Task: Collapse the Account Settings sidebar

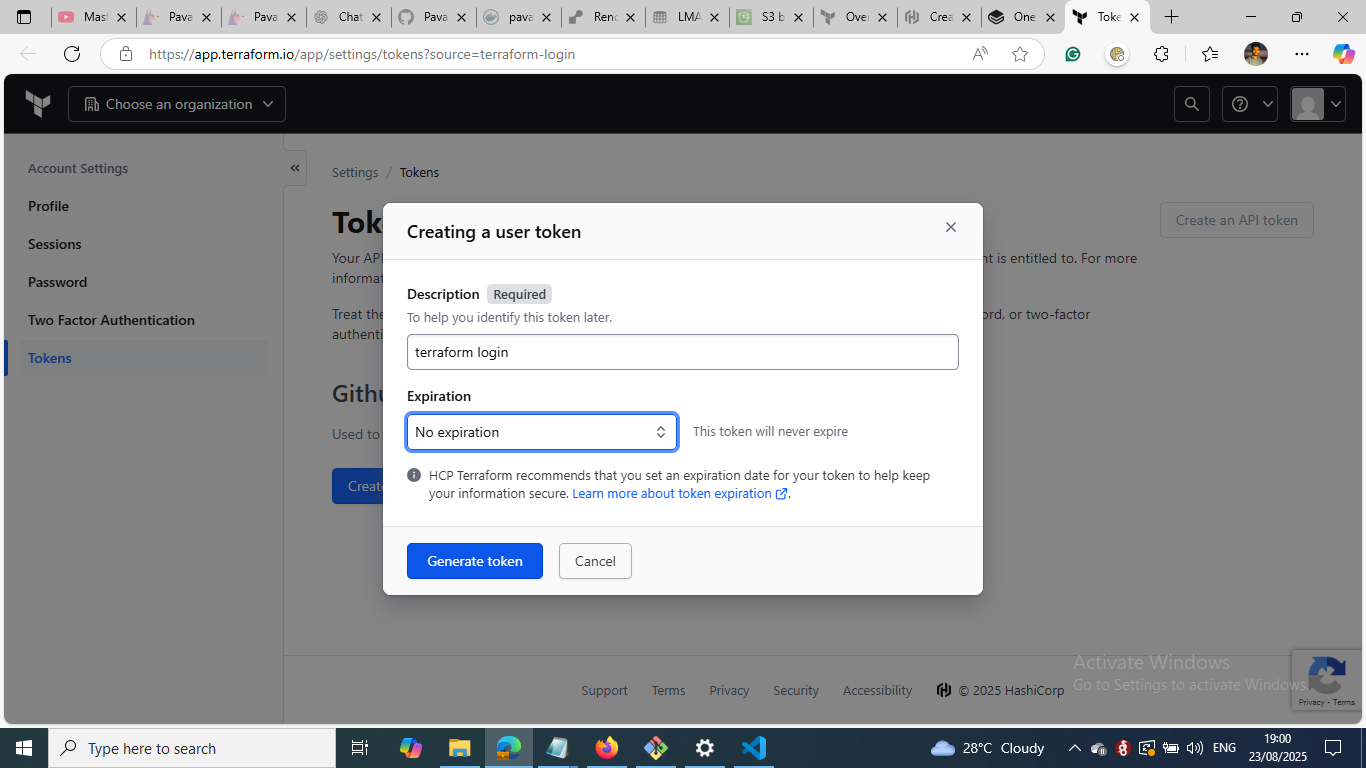Action: point(295,168)
